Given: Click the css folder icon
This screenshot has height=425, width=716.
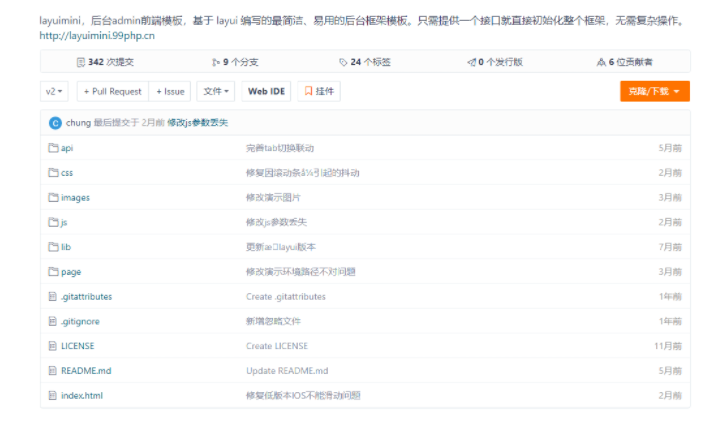Looking at the screenshot, I should pyautogui.click(x=53, y=173).
